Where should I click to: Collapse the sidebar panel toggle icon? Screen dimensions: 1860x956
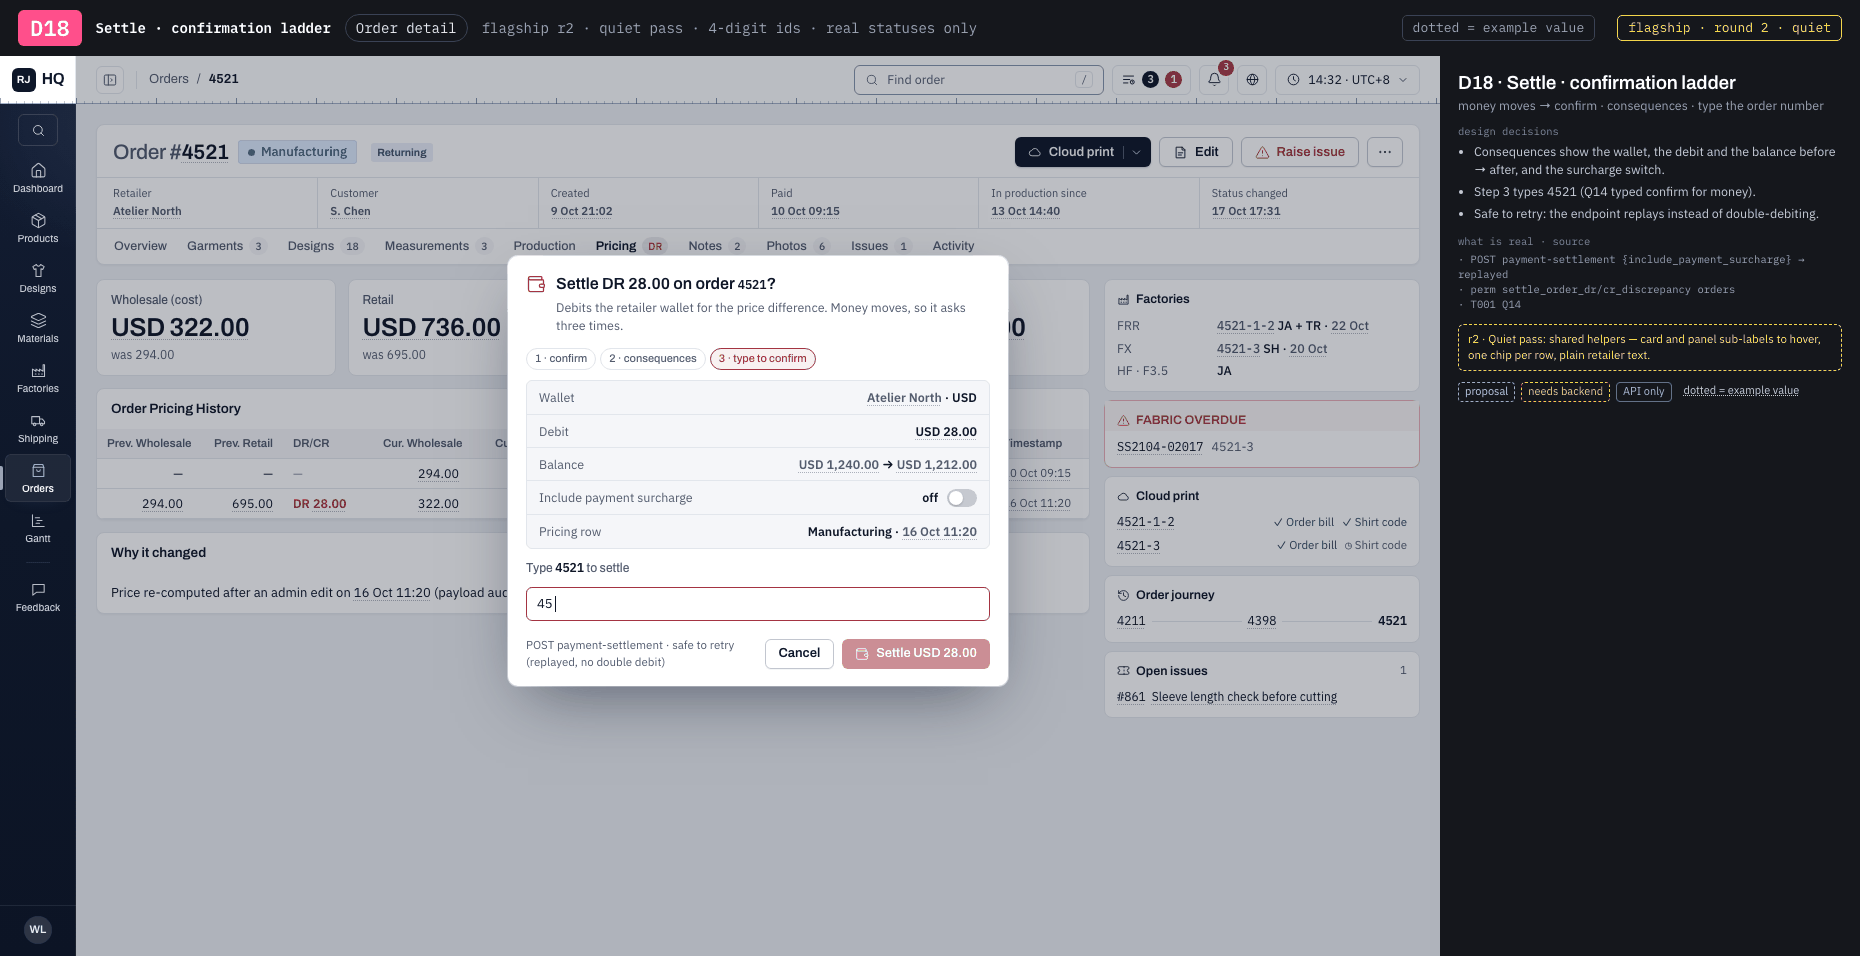click(x=110, y=79)
